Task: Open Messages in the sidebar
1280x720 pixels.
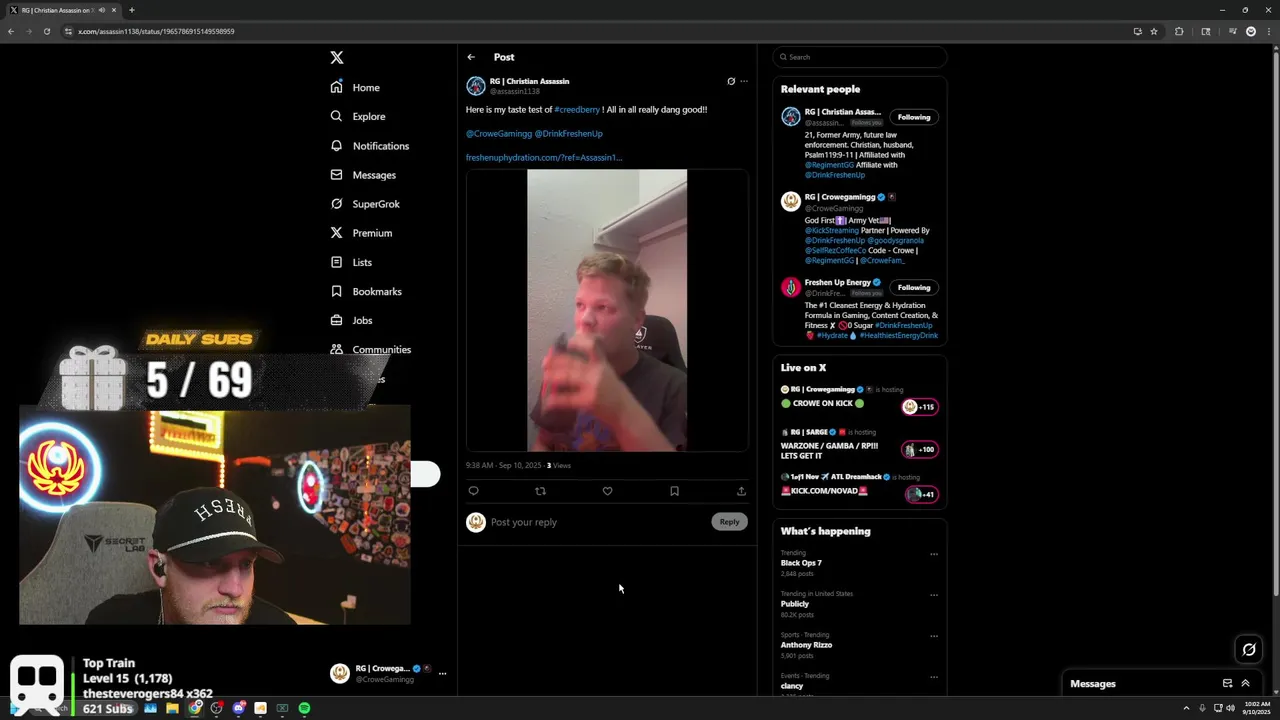Action: pos(363,175)
